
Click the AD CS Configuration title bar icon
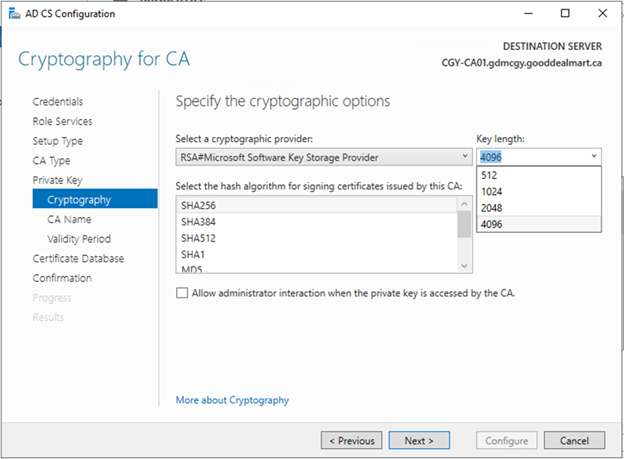pos(14,14)
